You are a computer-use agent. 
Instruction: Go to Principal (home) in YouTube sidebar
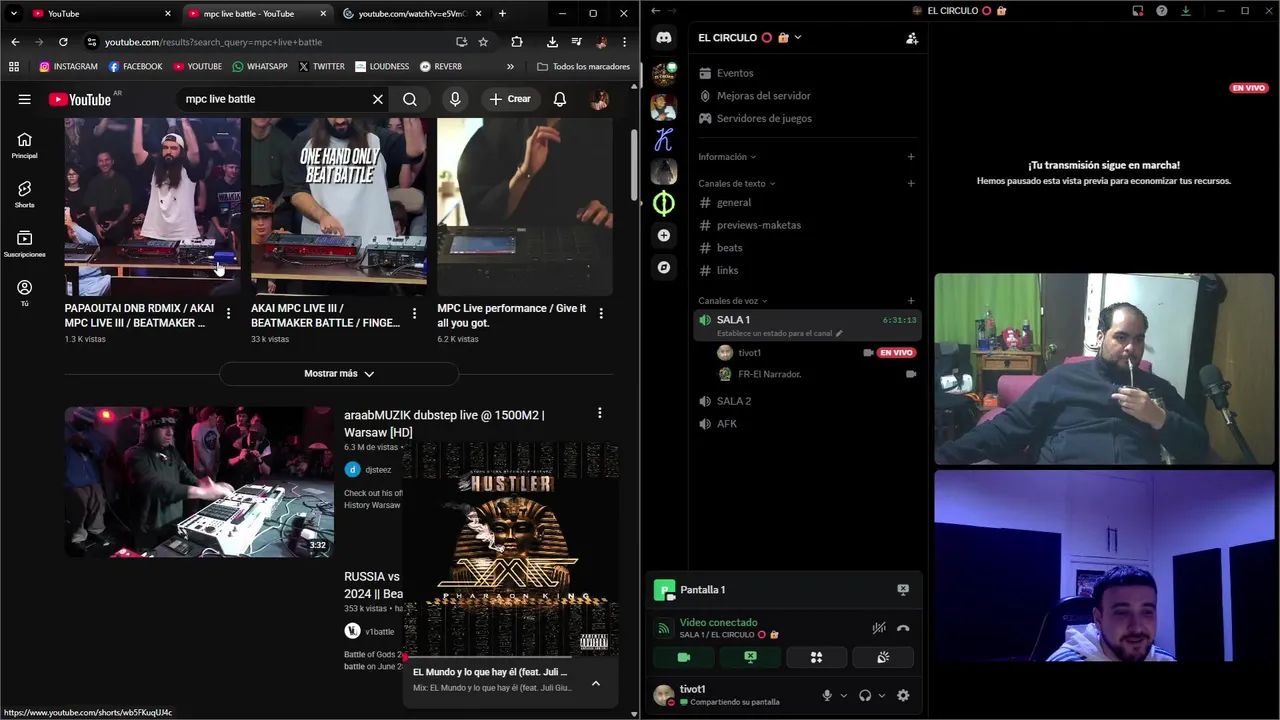click(x=24, y=145)
